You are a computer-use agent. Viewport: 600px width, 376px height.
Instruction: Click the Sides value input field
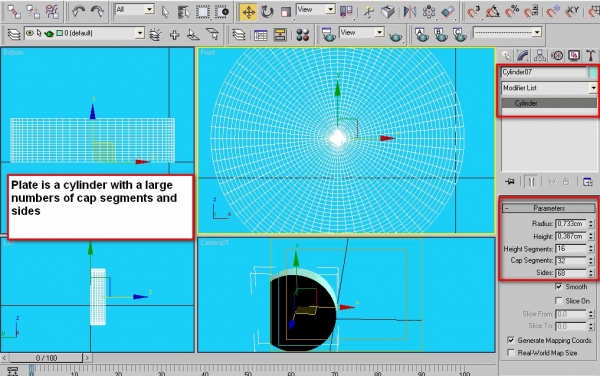pos(571,273)
